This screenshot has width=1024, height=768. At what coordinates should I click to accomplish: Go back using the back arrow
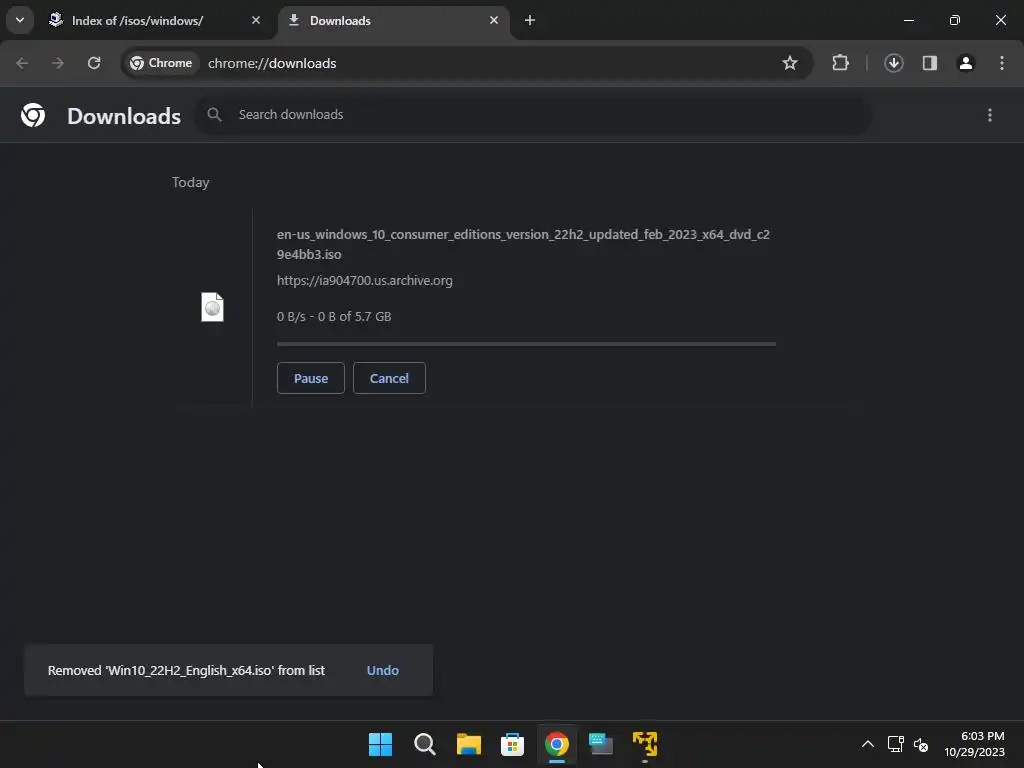[x=22, y=63]
